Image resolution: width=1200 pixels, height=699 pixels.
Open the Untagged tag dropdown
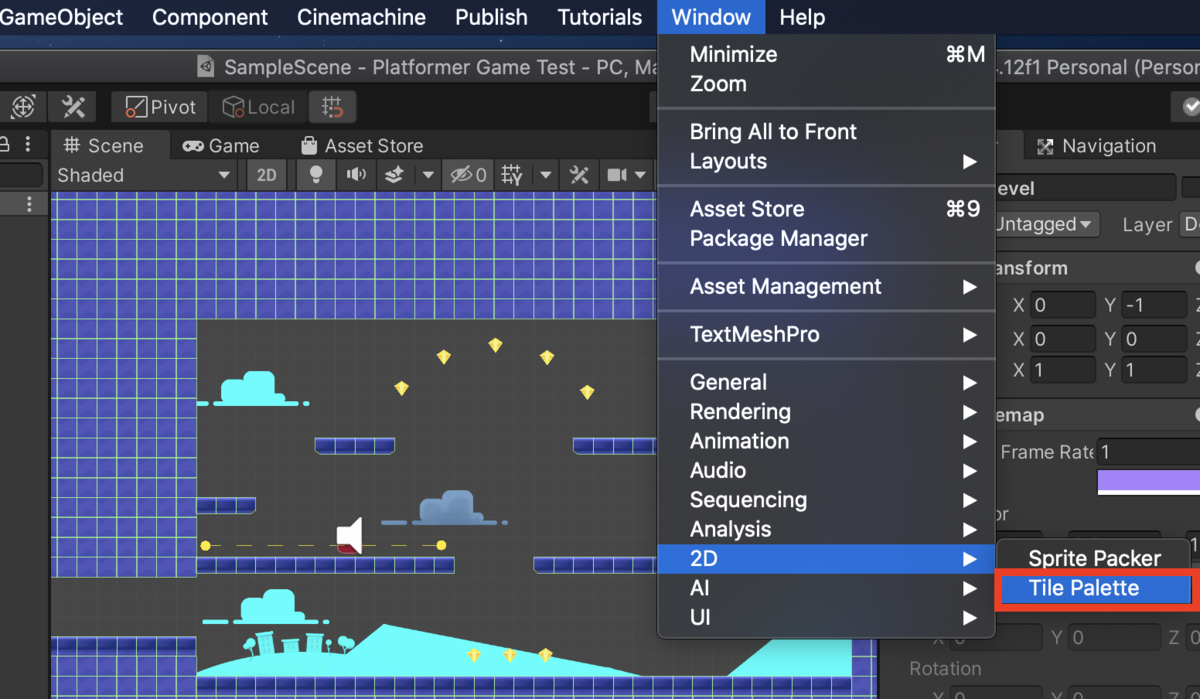pos(1047,224)
